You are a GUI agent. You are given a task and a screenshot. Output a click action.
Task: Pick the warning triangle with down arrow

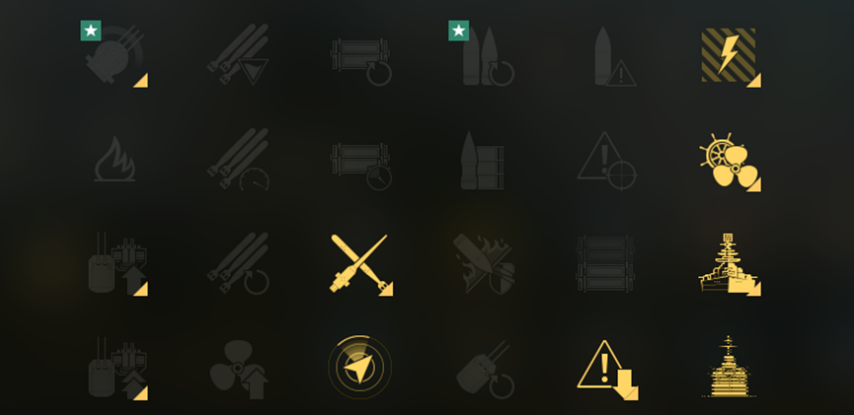click(607, 369)
